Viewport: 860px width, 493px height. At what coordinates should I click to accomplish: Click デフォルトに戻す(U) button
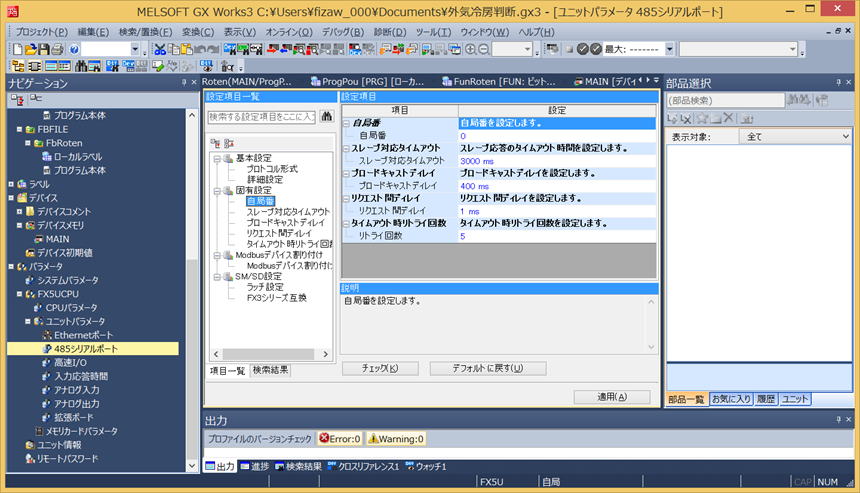click(488, 368)
